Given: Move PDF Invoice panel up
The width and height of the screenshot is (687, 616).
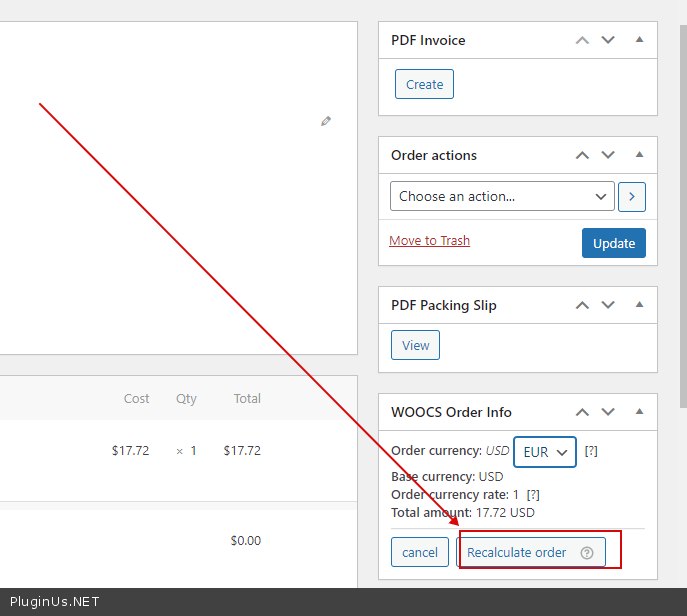Looking at the screenshot, I should tap(582, 40).
